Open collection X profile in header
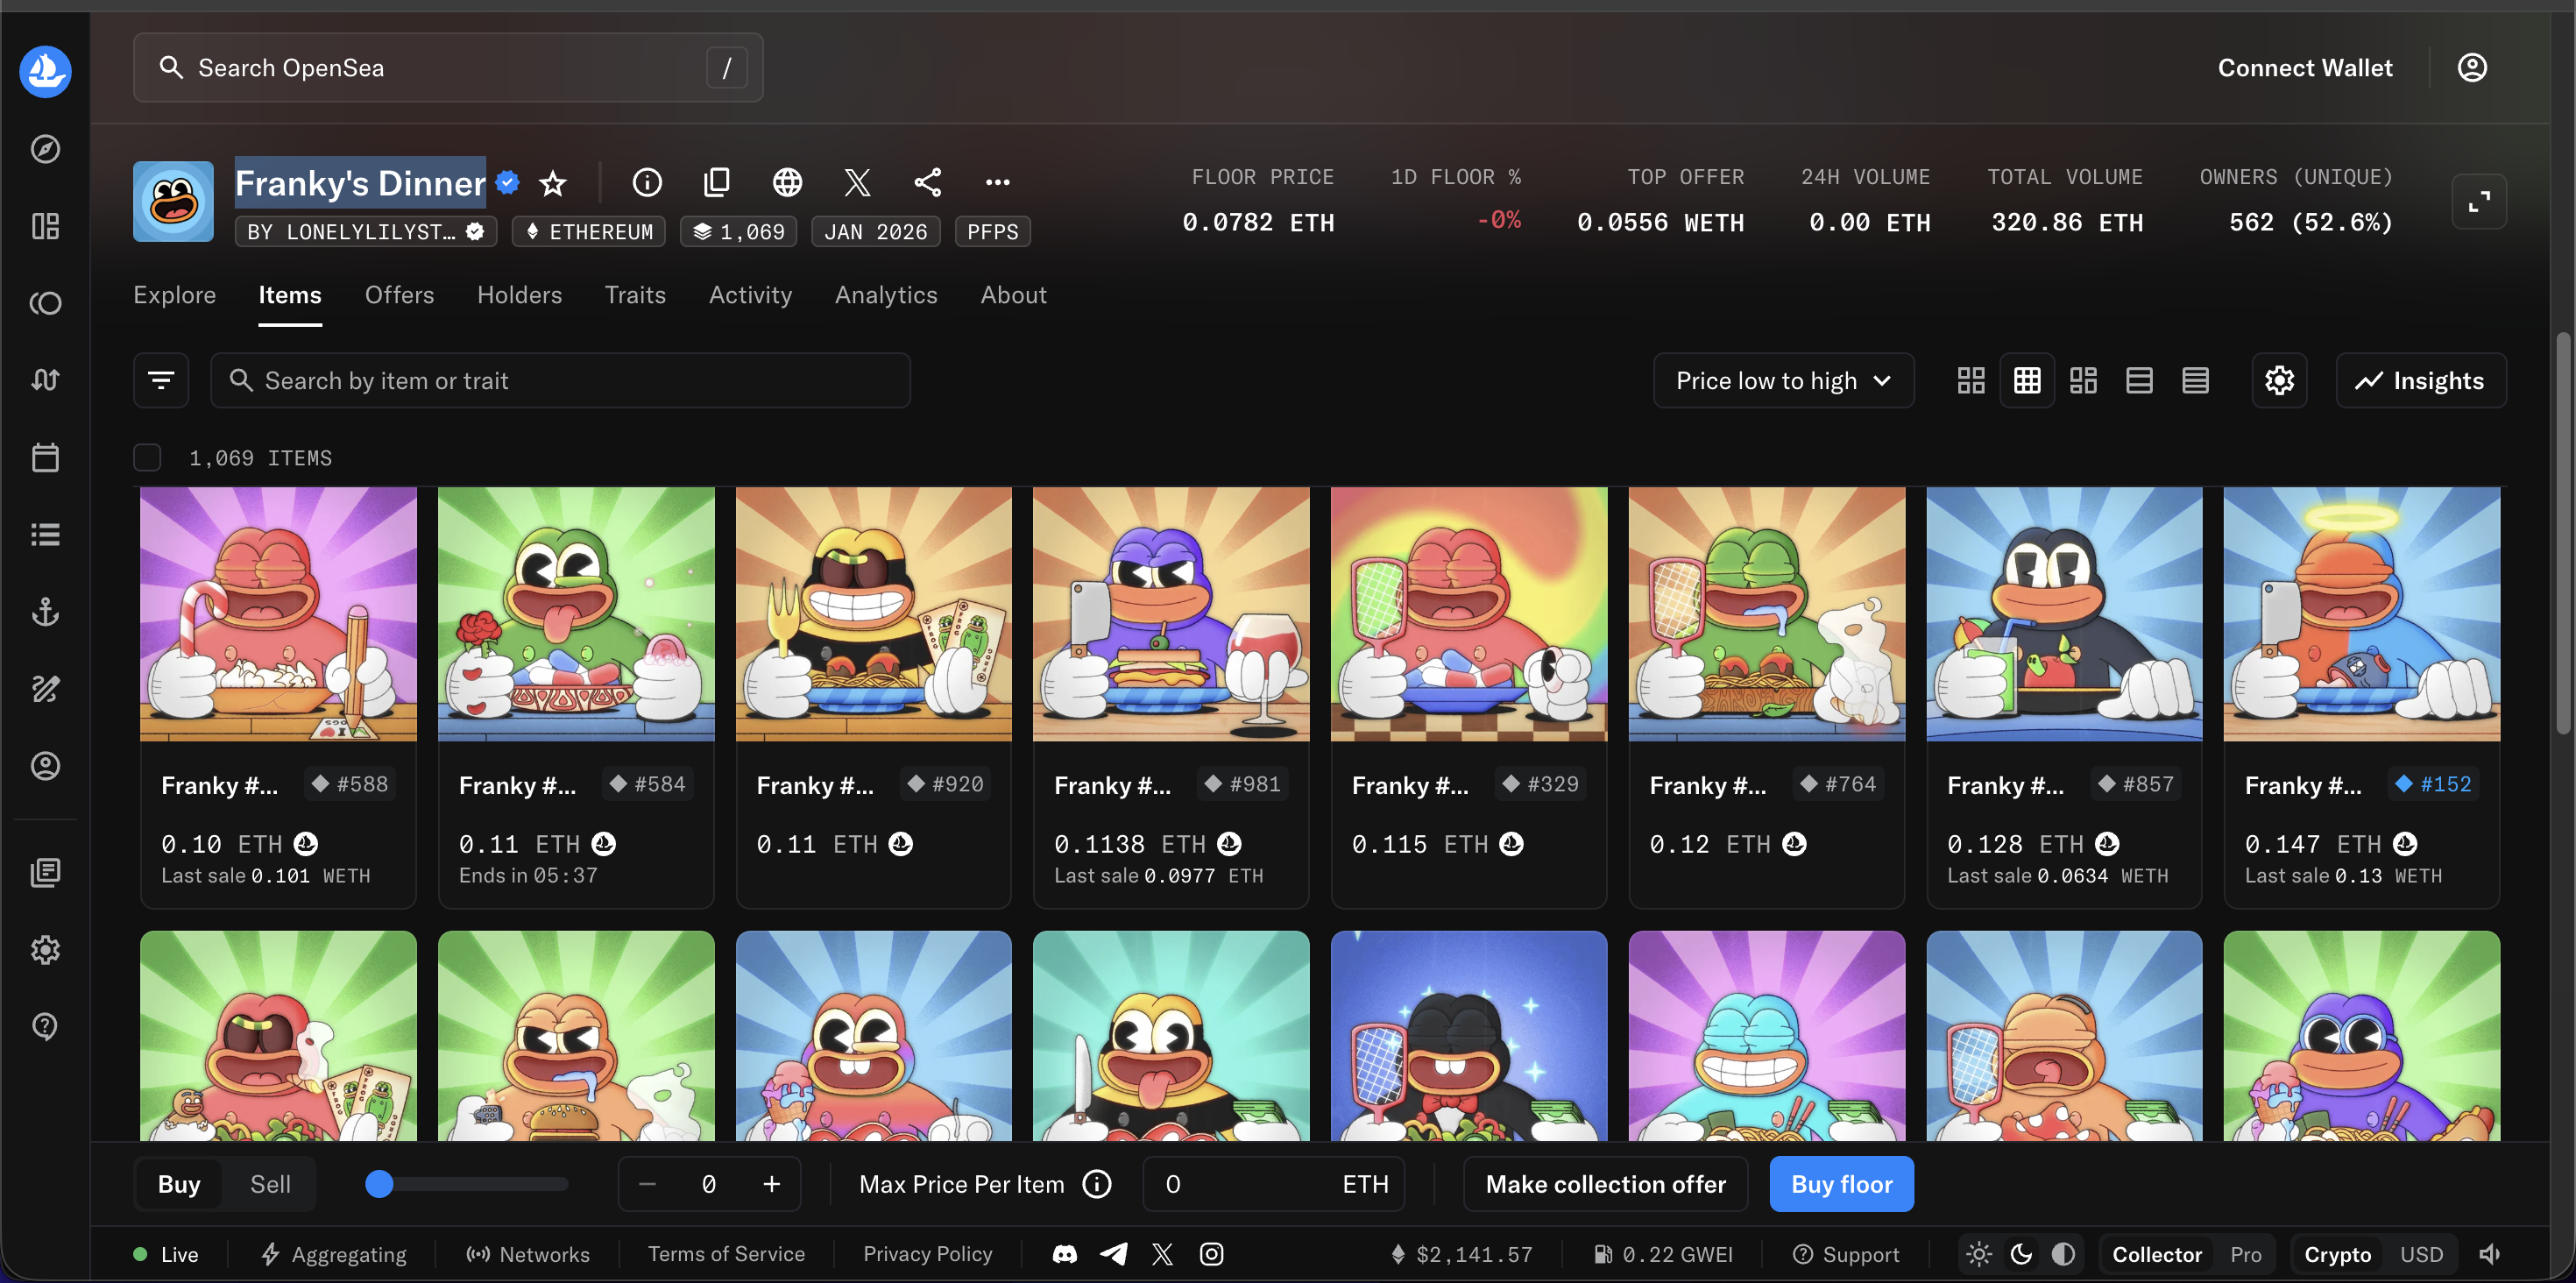Viewport: 2576px width, 1283px height. [857, 182]
